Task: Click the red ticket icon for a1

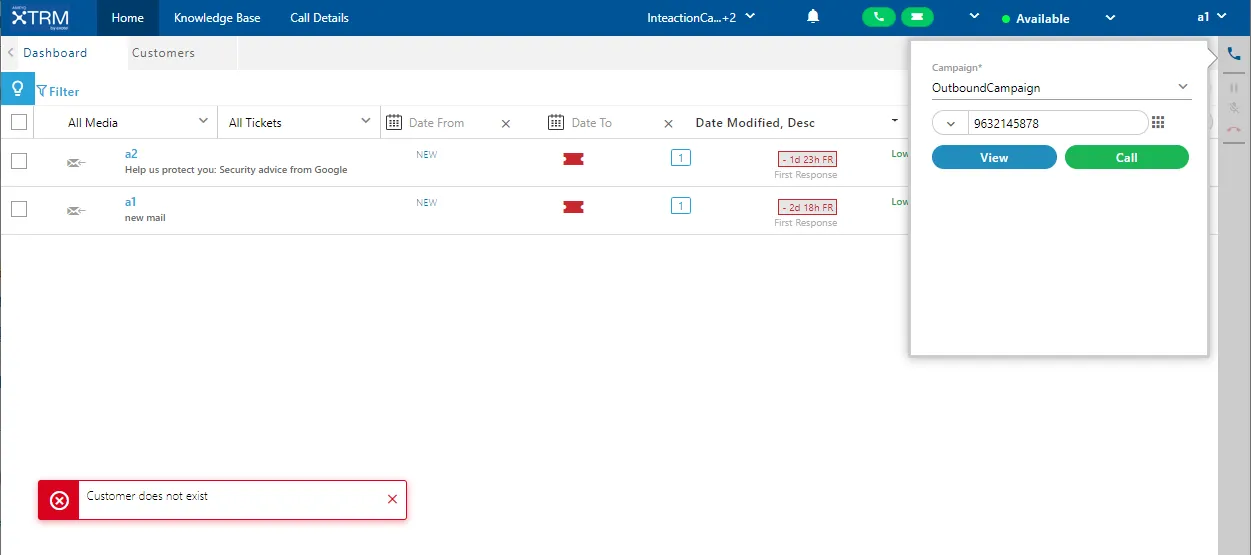Action: click(573, 207)
